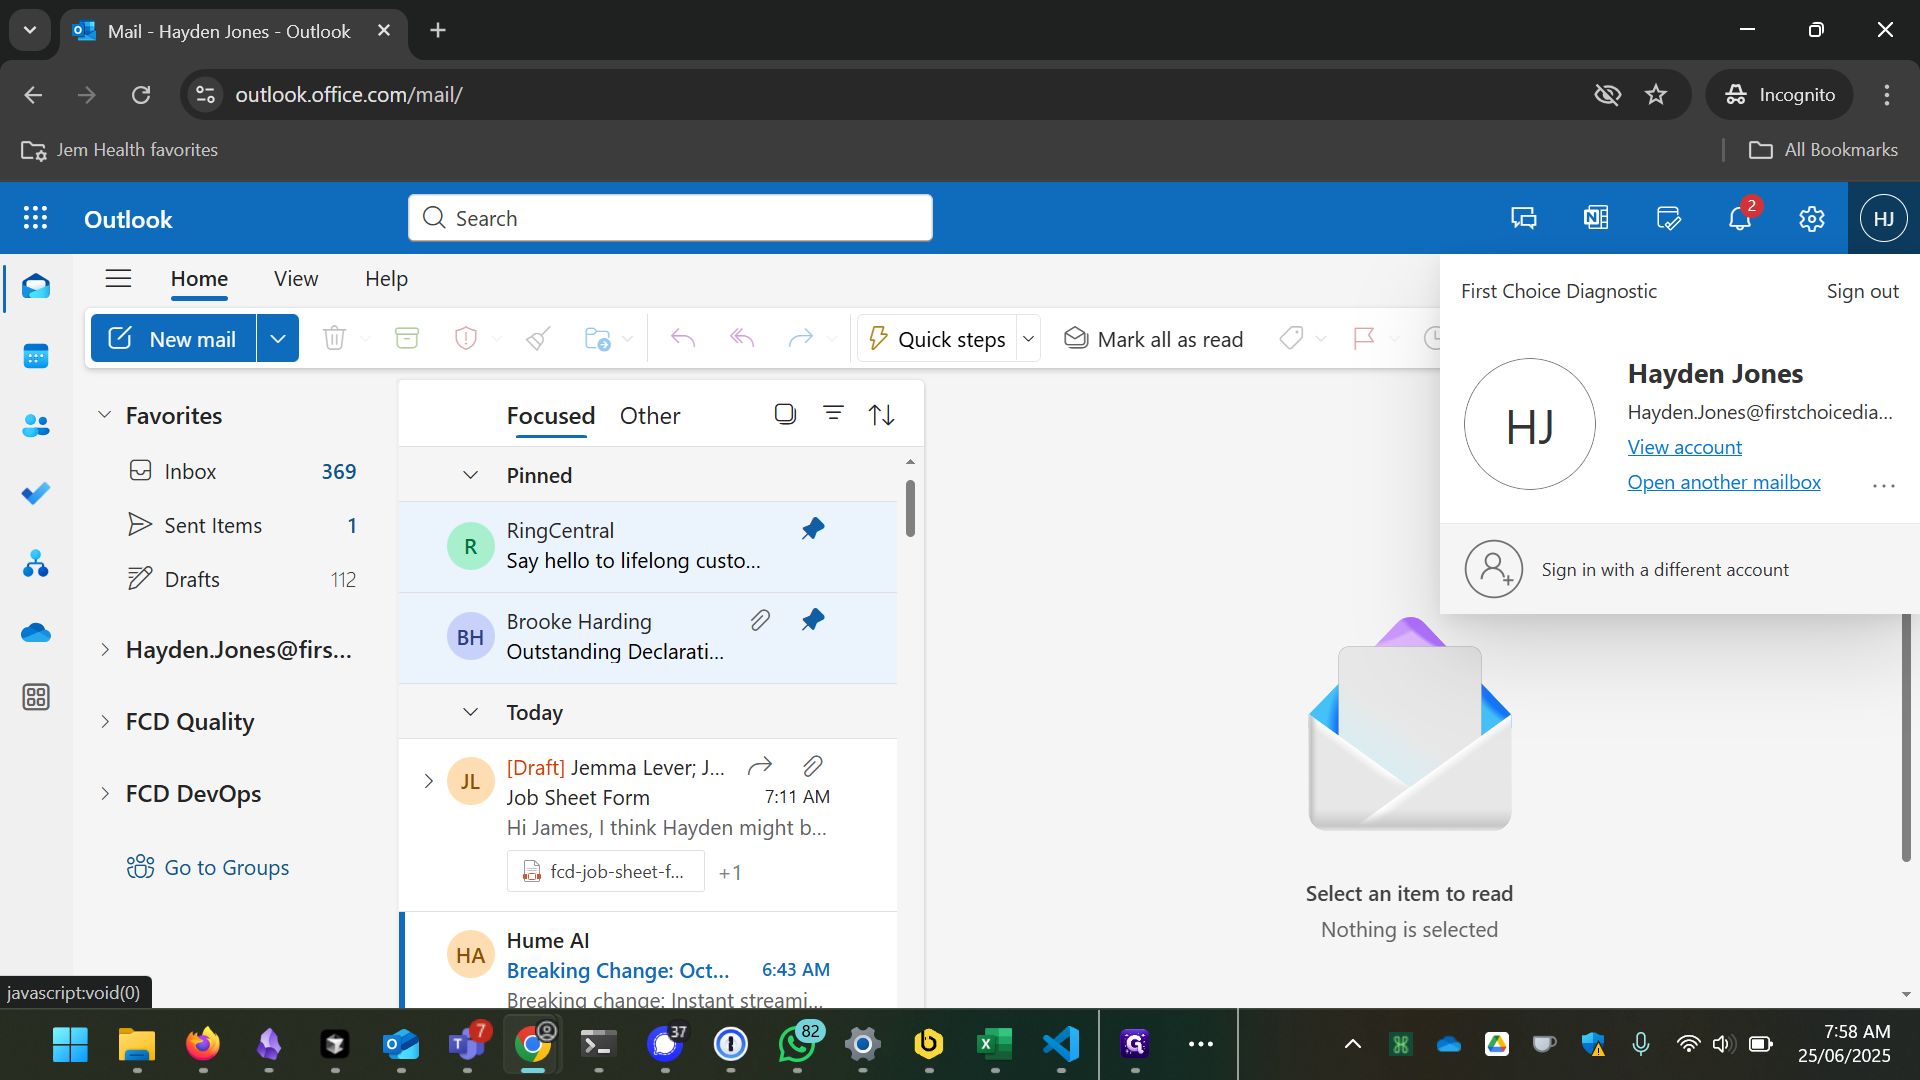Expand the Hayden.Jones@firs... mailbox
This screenshot has width=1920, height=1080.
pos(104,650)
